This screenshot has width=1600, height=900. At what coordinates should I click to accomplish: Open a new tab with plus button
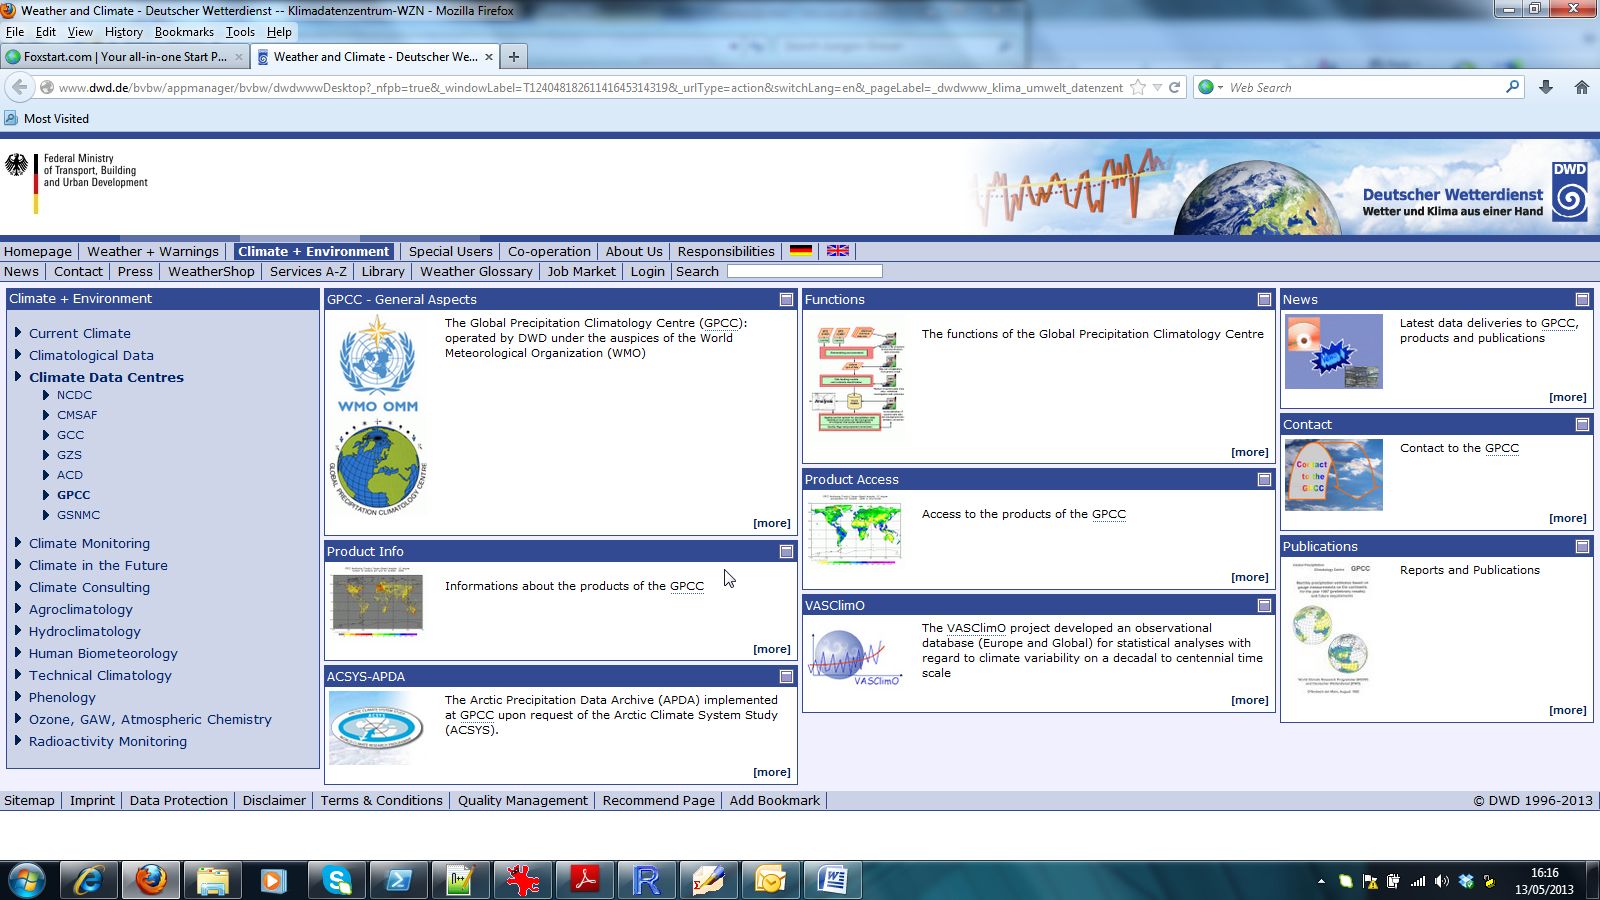point(514,57)
